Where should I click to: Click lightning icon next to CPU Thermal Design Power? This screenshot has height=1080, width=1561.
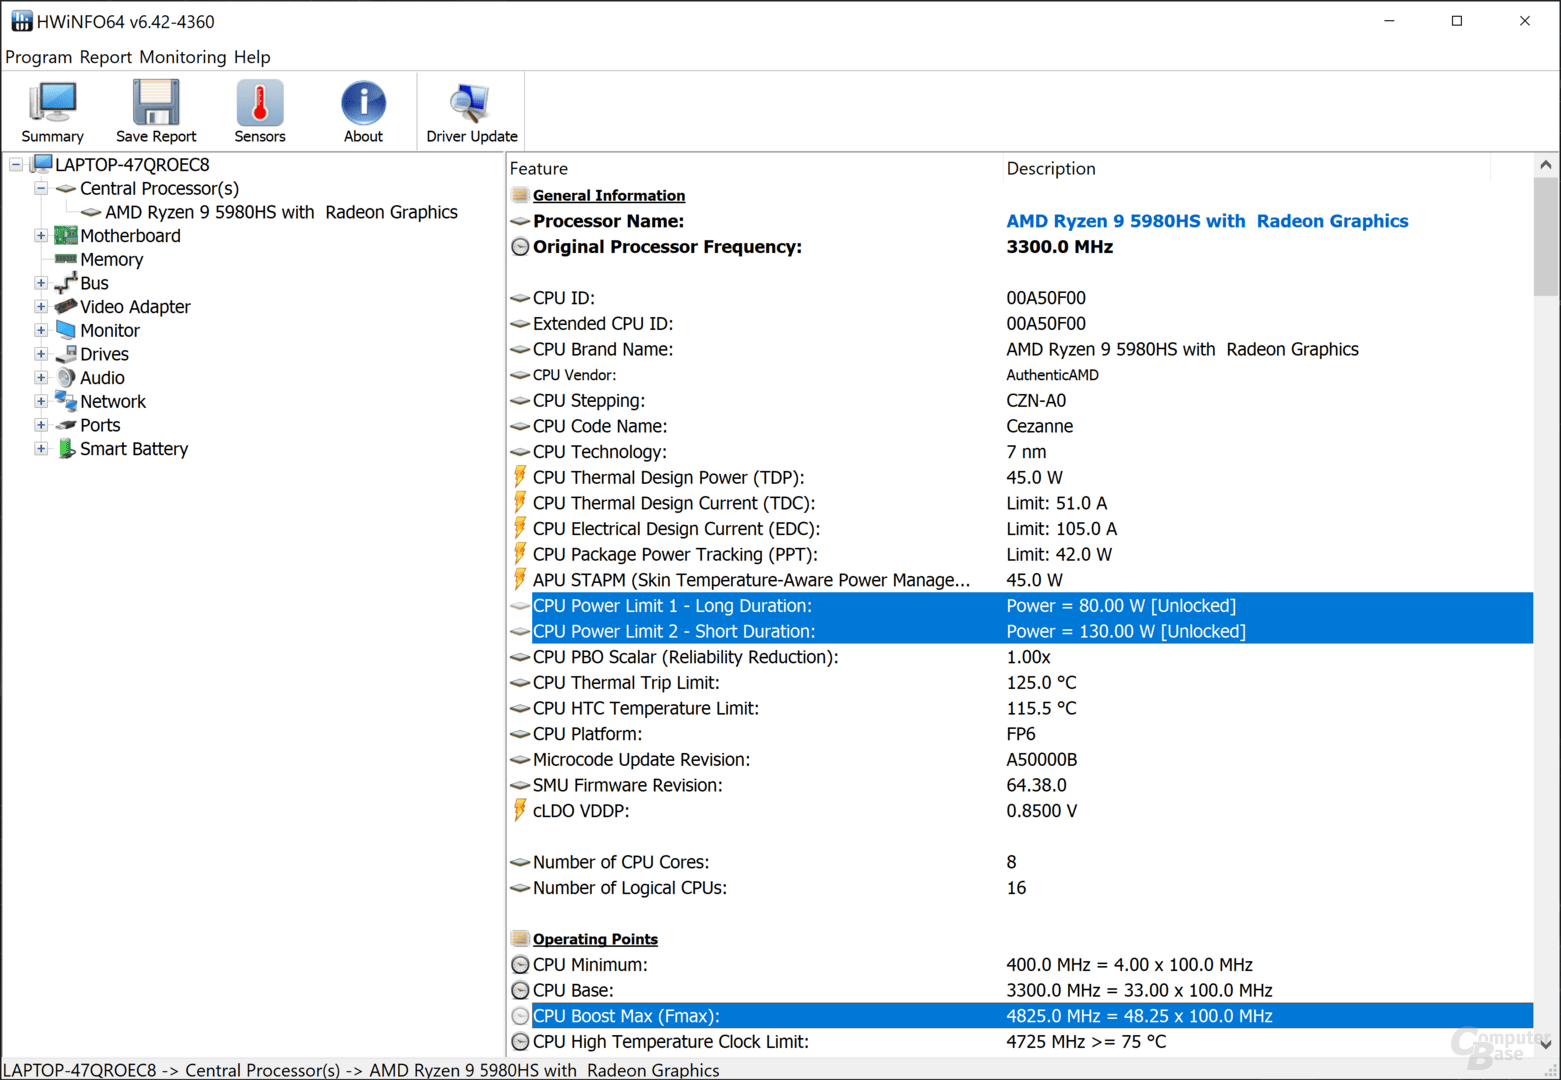[520, 477]
